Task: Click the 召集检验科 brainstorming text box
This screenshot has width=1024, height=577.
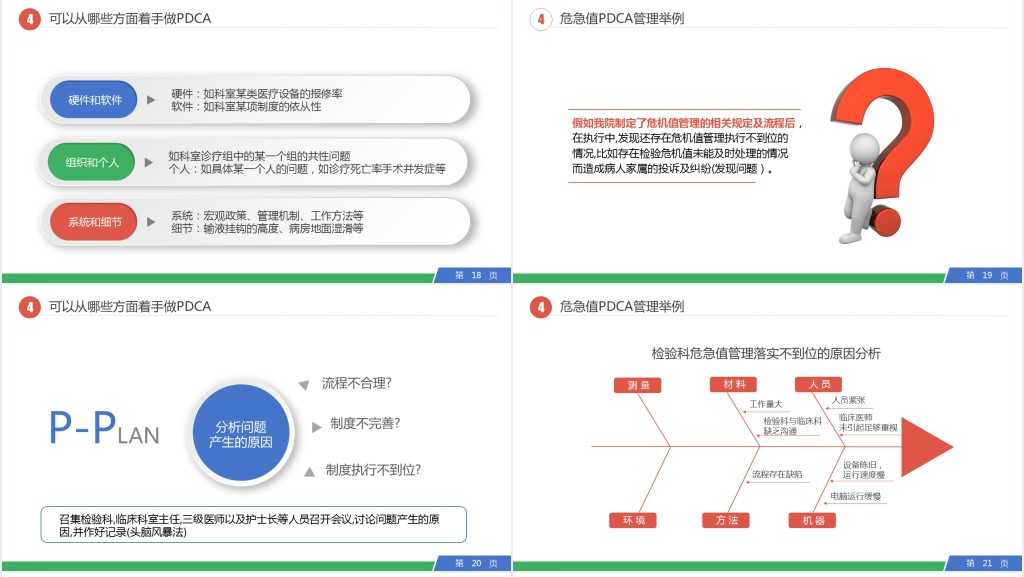Action: (254, 525)
